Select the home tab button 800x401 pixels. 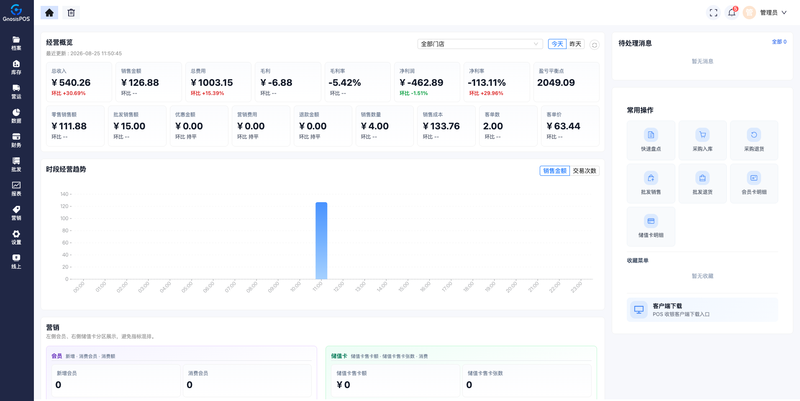click(49, 13)
